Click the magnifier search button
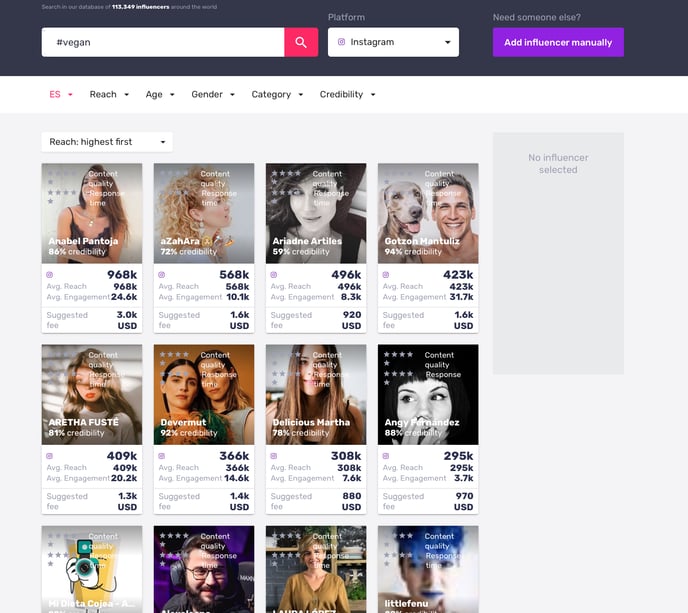This screenshot has width=688, height=613. 301,42
